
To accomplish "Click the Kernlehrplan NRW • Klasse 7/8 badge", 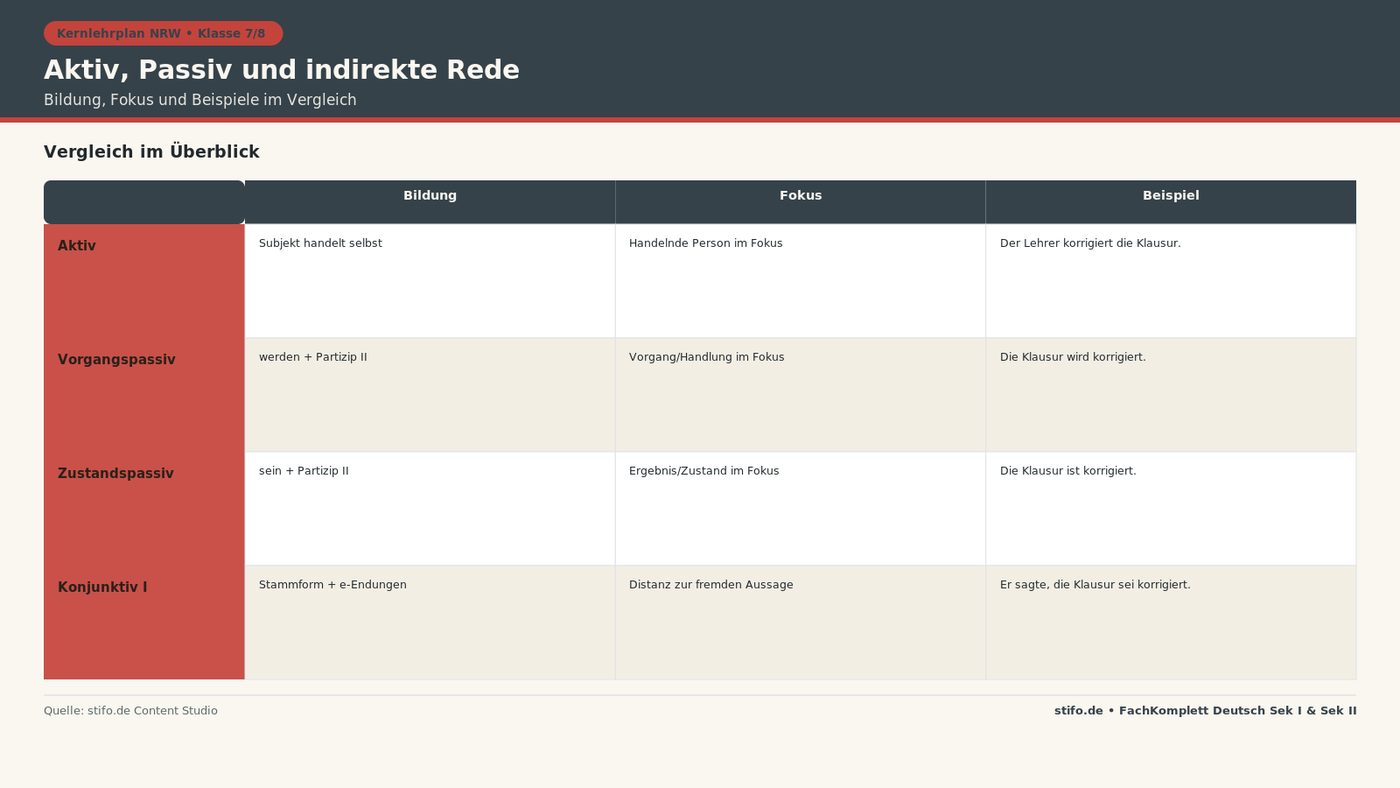I will 163,33.
